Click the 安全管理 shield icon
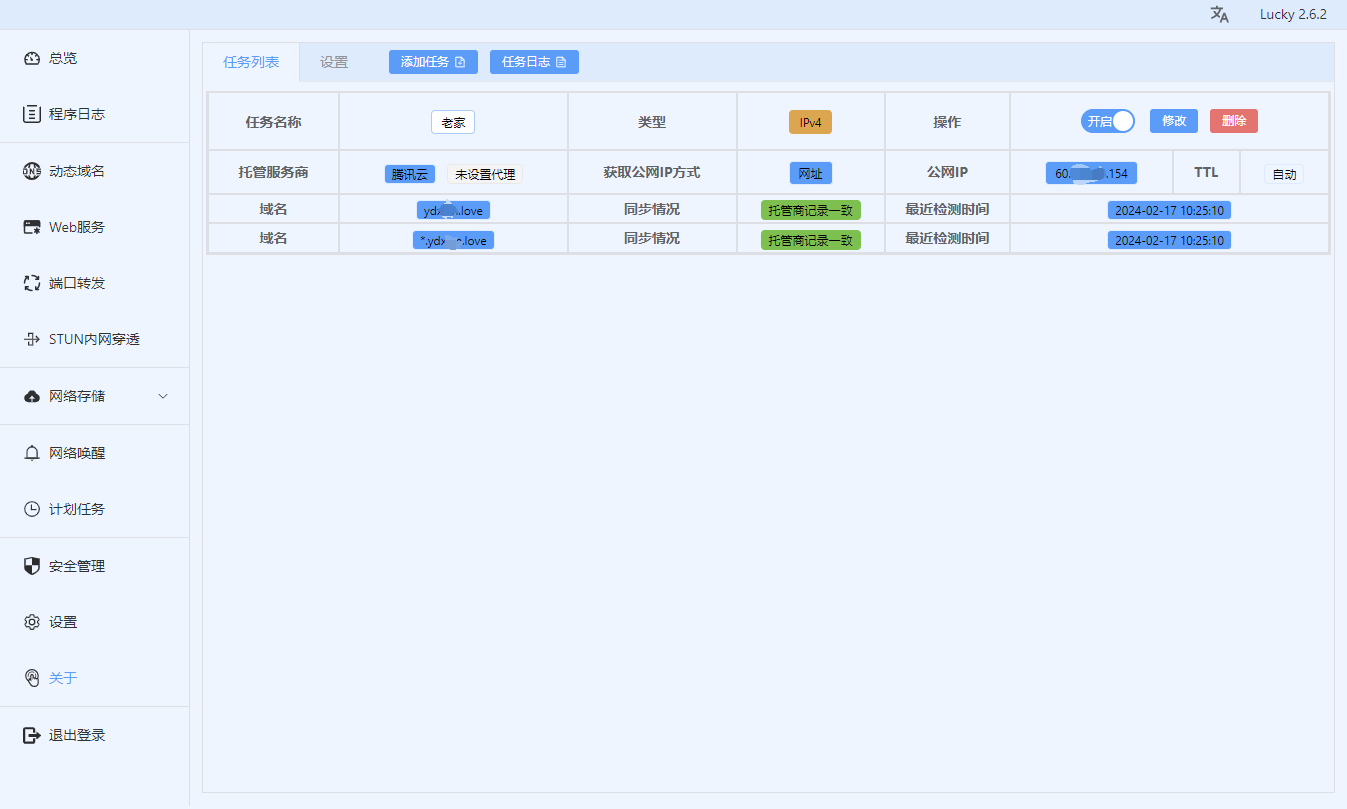Image resolution: width=1347 pixels, height=809 pixels. [32, 566]
